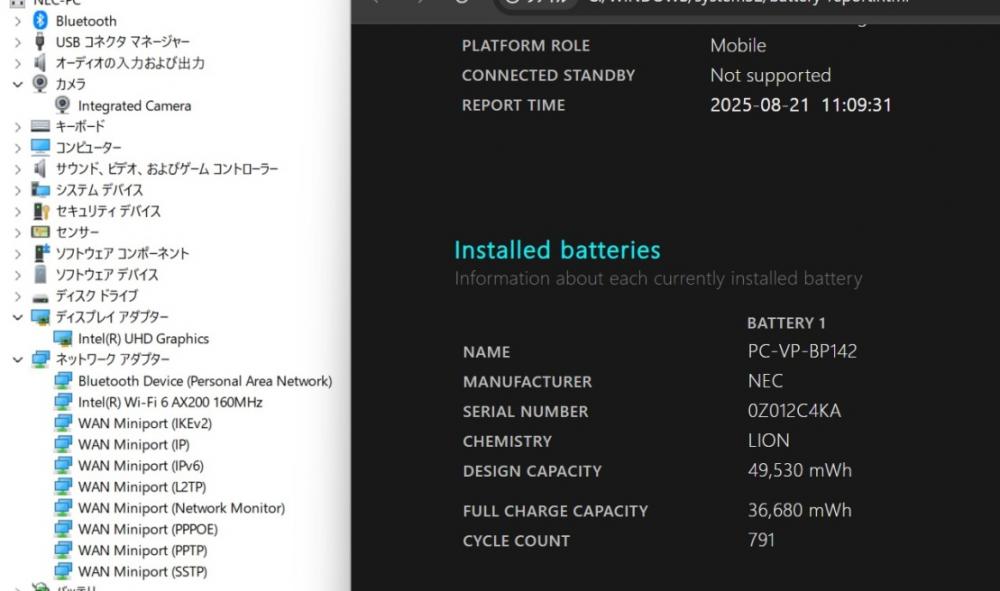The height and width of the screenshot is (591, 1000).
Task: Click design capacity 49,530 mWh
Action: tap(800, 471)
